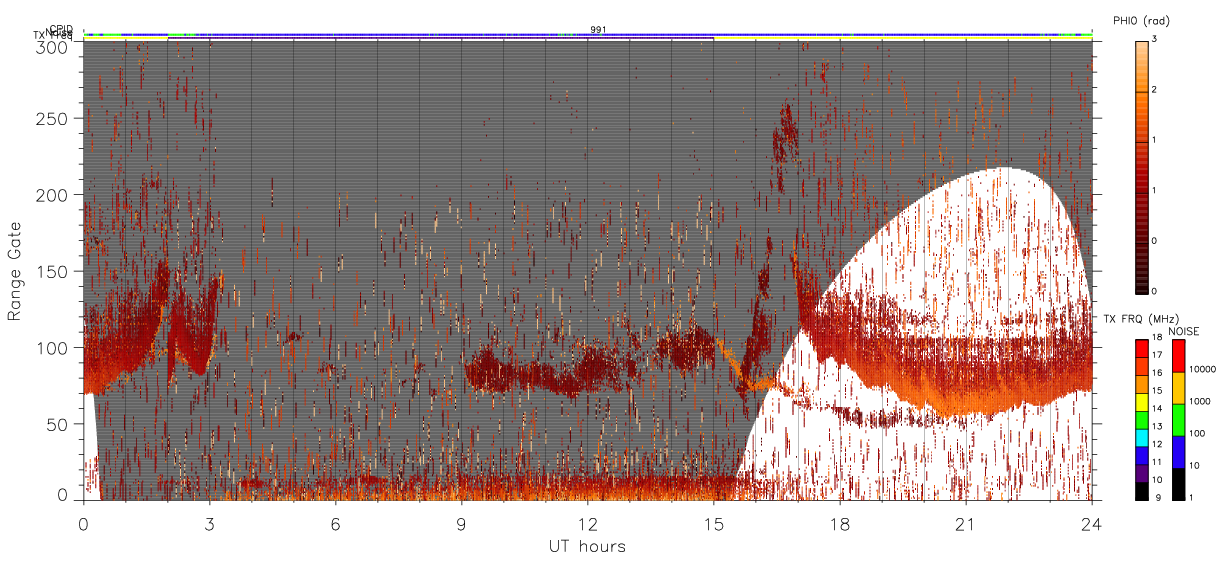Click the TX FRQ legend value "13"

(1157, 426)
